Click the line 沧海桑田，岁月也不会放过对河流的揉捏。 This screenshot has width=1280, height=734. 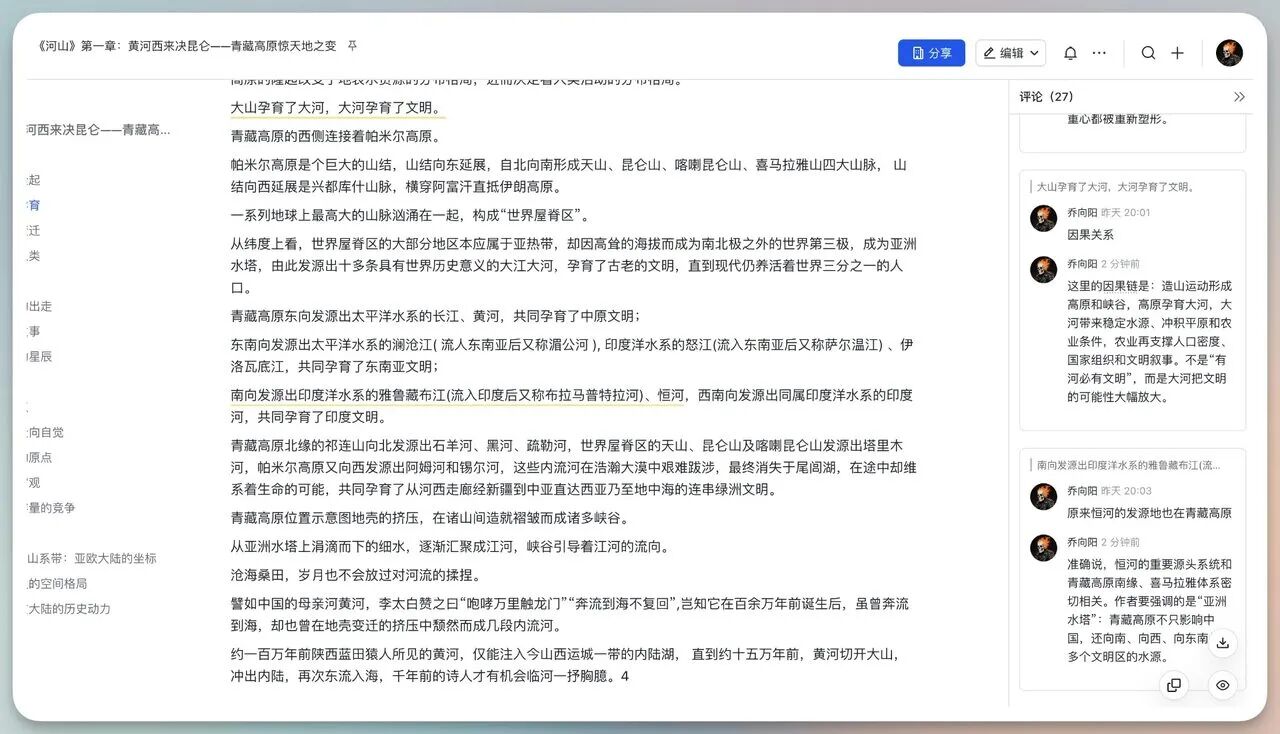click(x=357, y=575)
